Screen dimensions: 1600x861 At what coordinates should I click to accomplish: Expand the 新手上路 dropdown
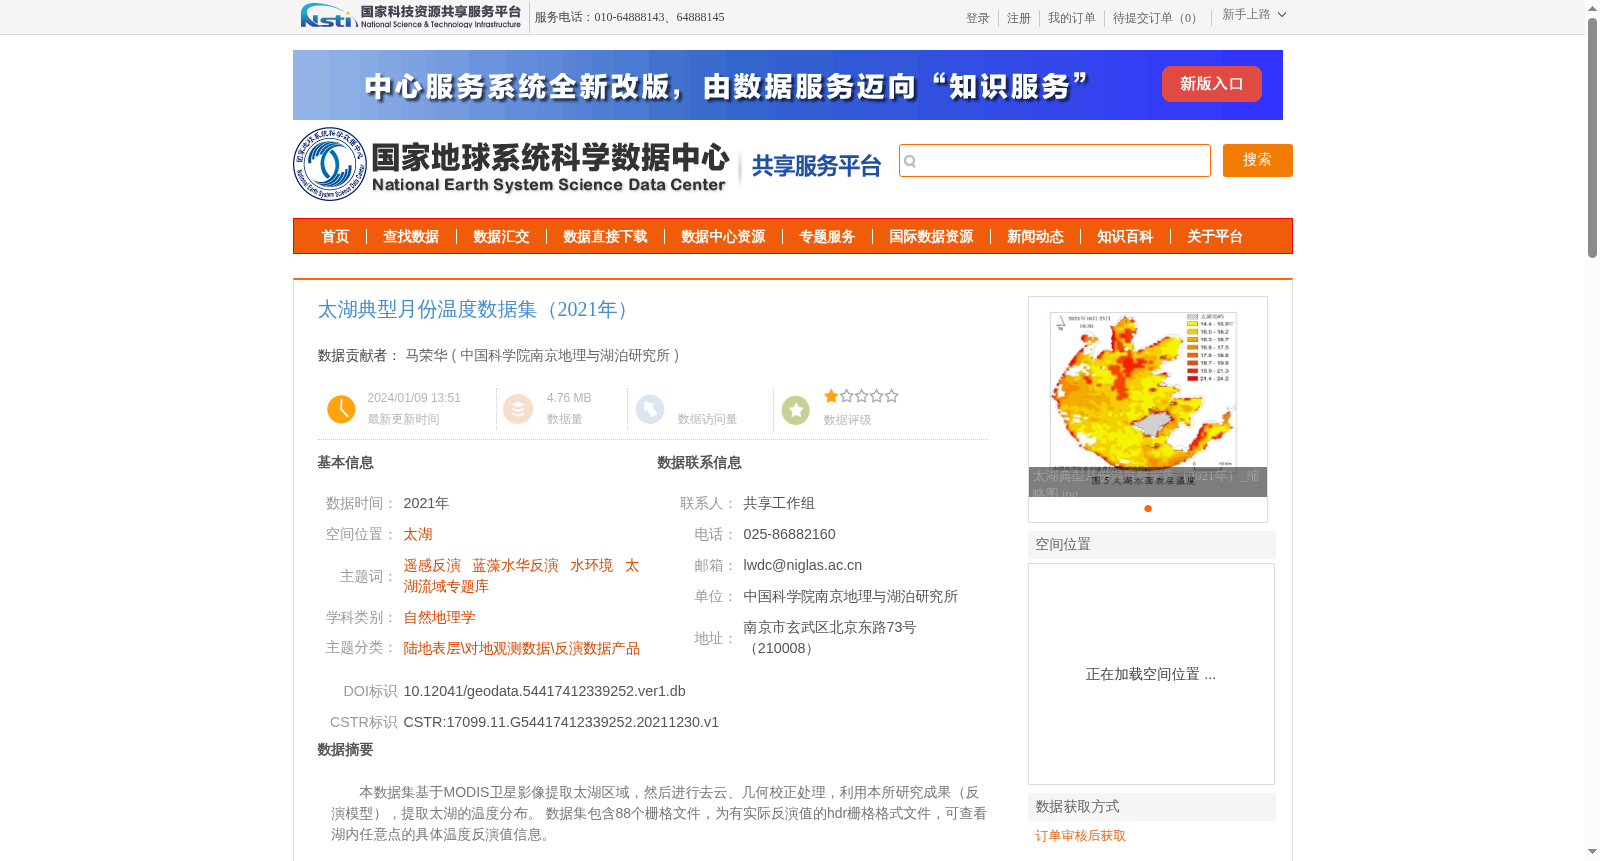click(1254, 15)
